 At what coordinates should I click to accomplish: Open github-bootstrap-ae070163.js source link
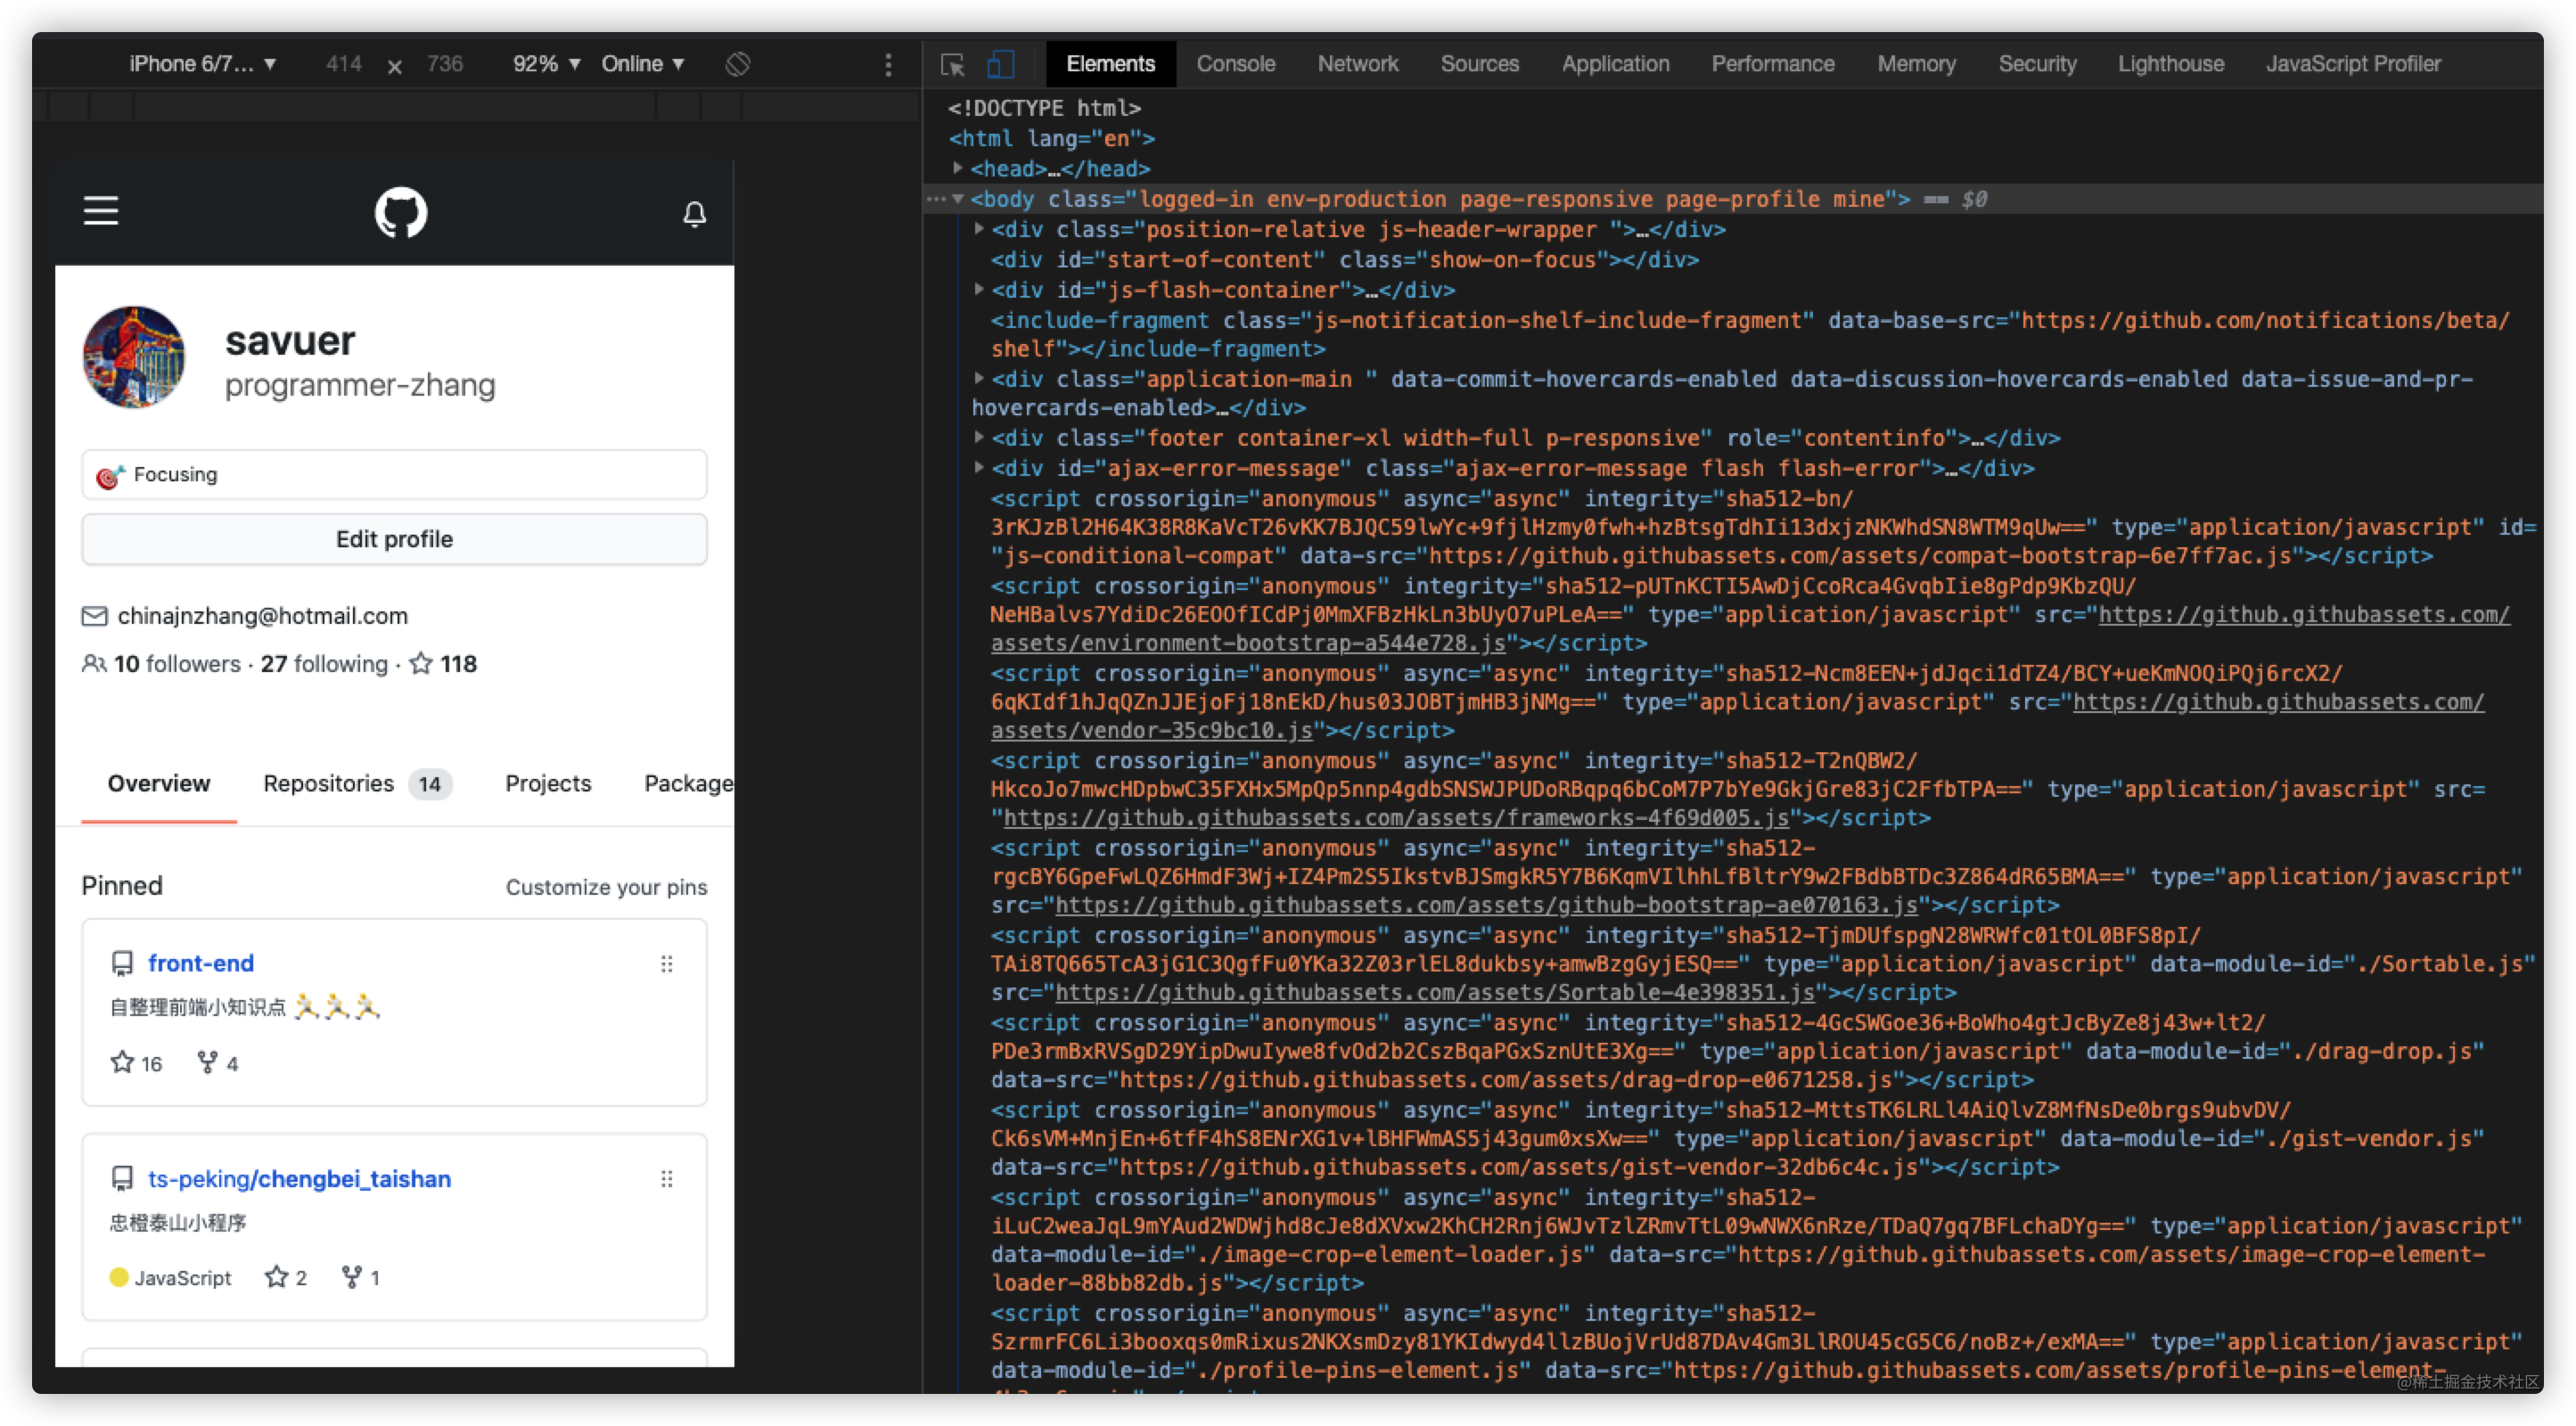(x=1487, y=905)
